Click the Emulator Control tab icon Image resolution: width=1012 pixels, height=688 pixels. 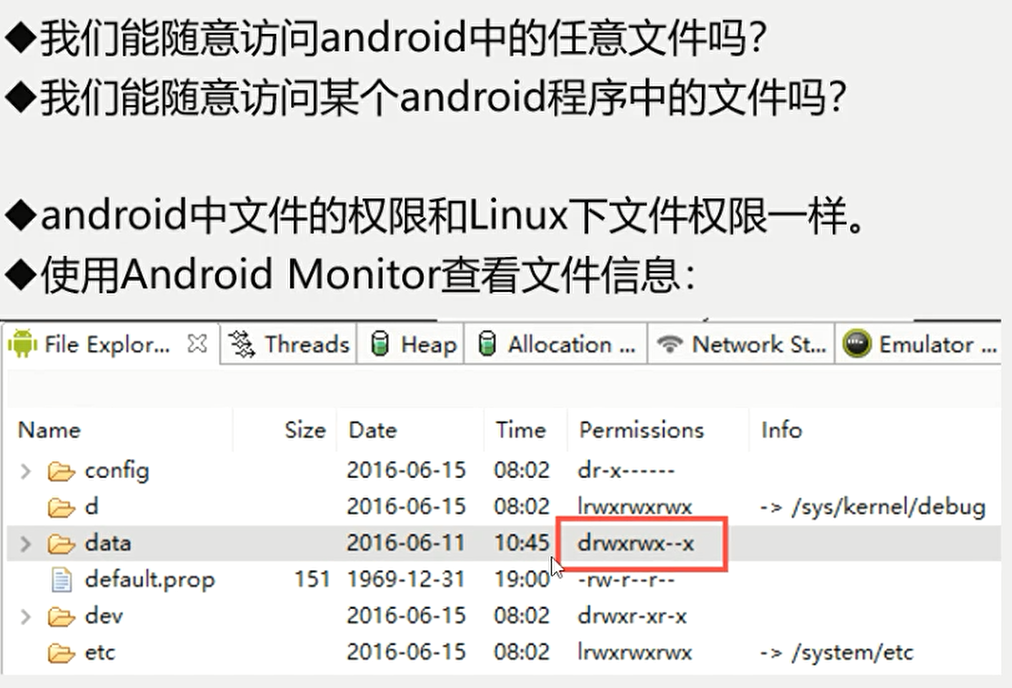pyautogui.click(x=857, y=344)
